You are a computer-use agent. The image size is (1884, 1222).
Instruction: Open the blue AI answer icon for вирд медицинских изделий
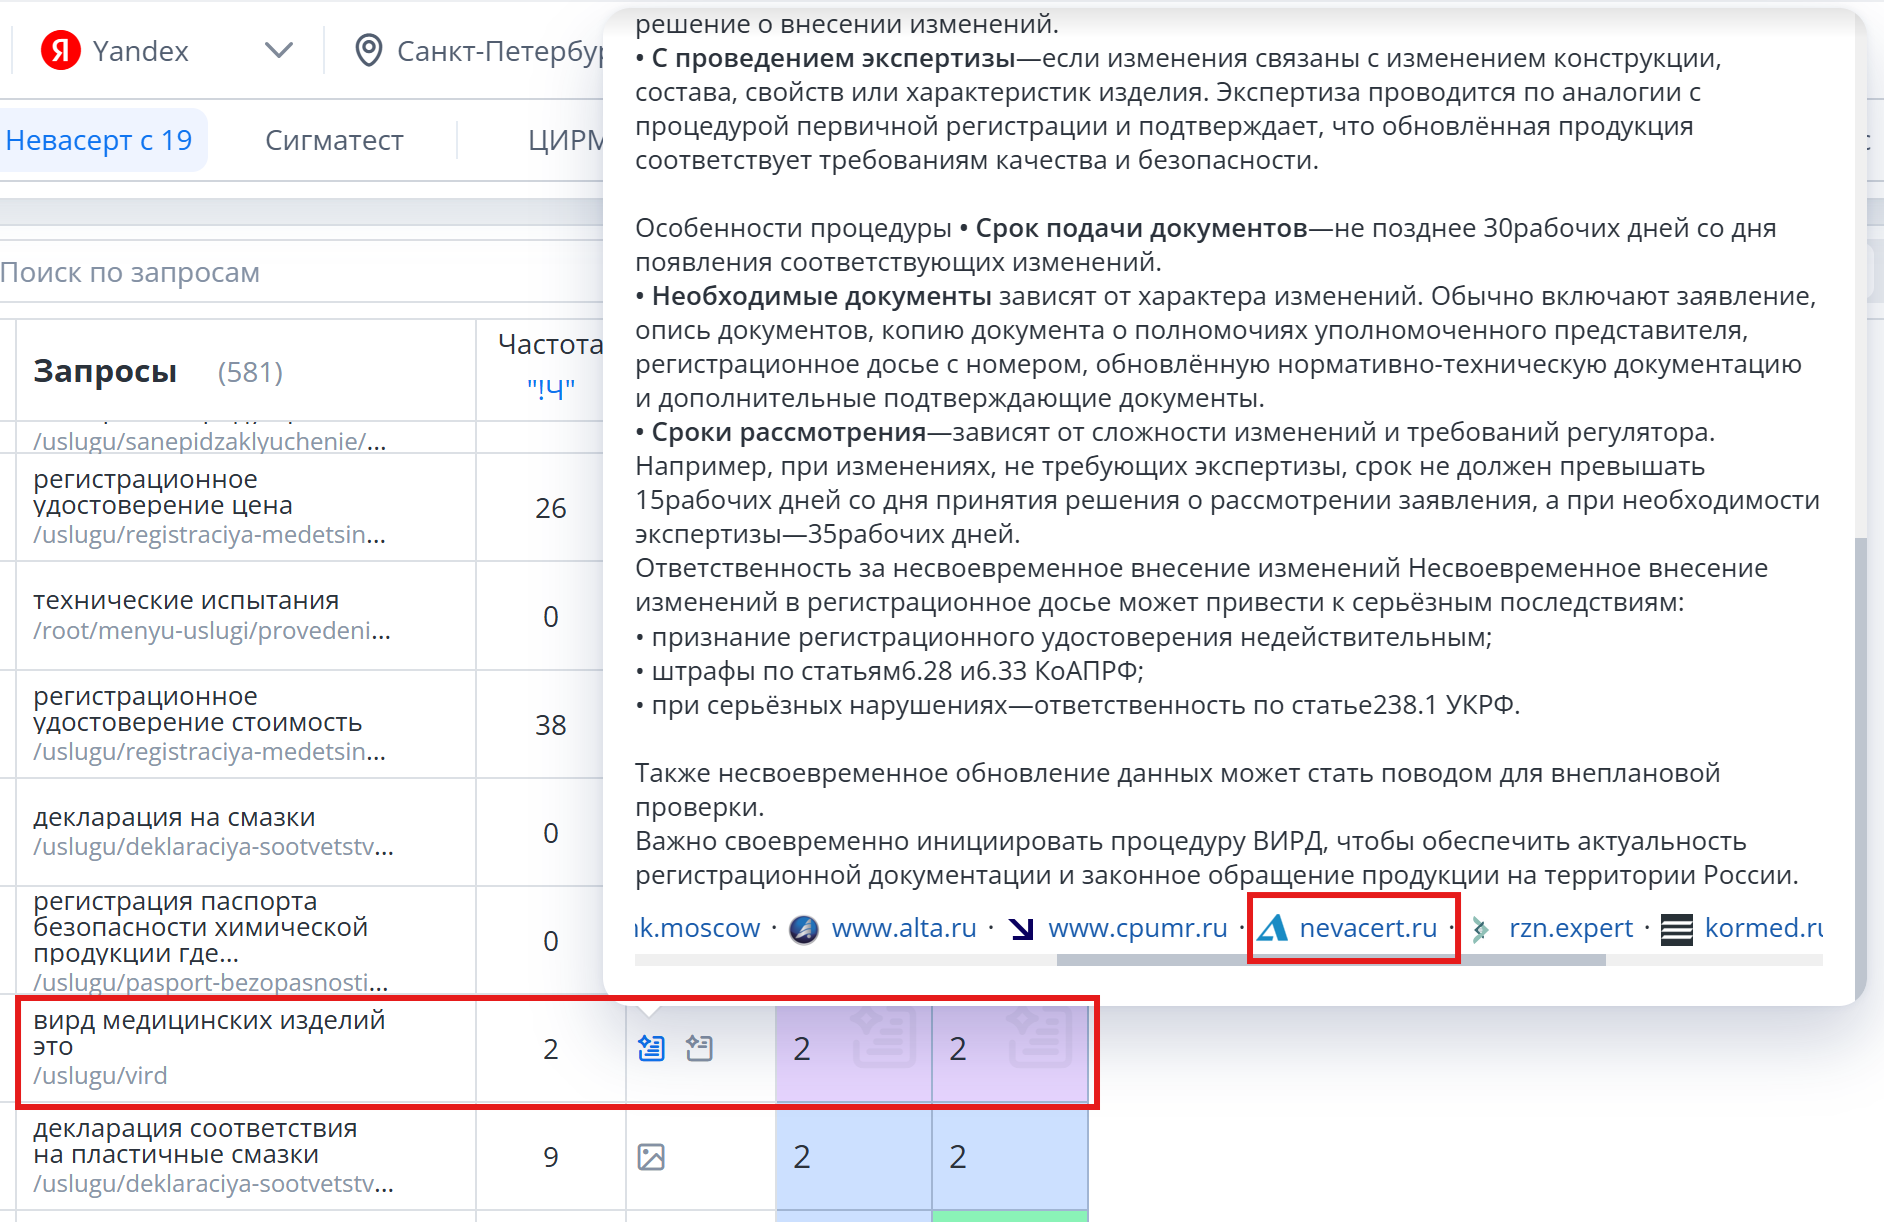click(x=651, y=1048)
